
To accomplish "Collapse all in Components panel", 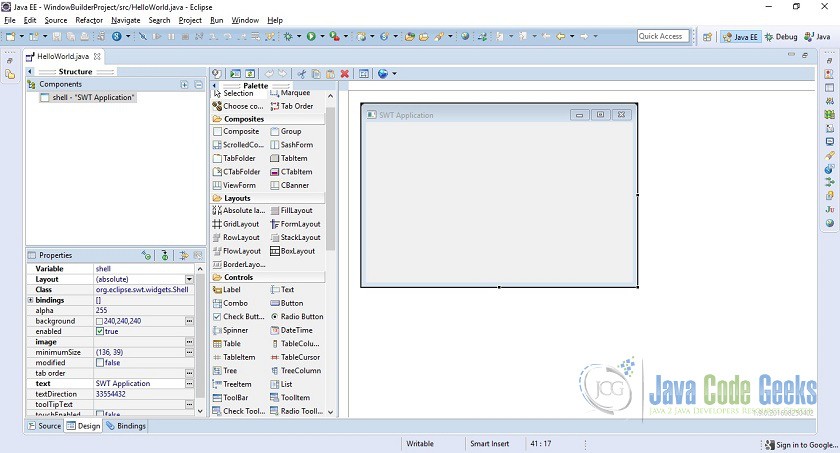I will pyautogui.click(x=198, y=85).
